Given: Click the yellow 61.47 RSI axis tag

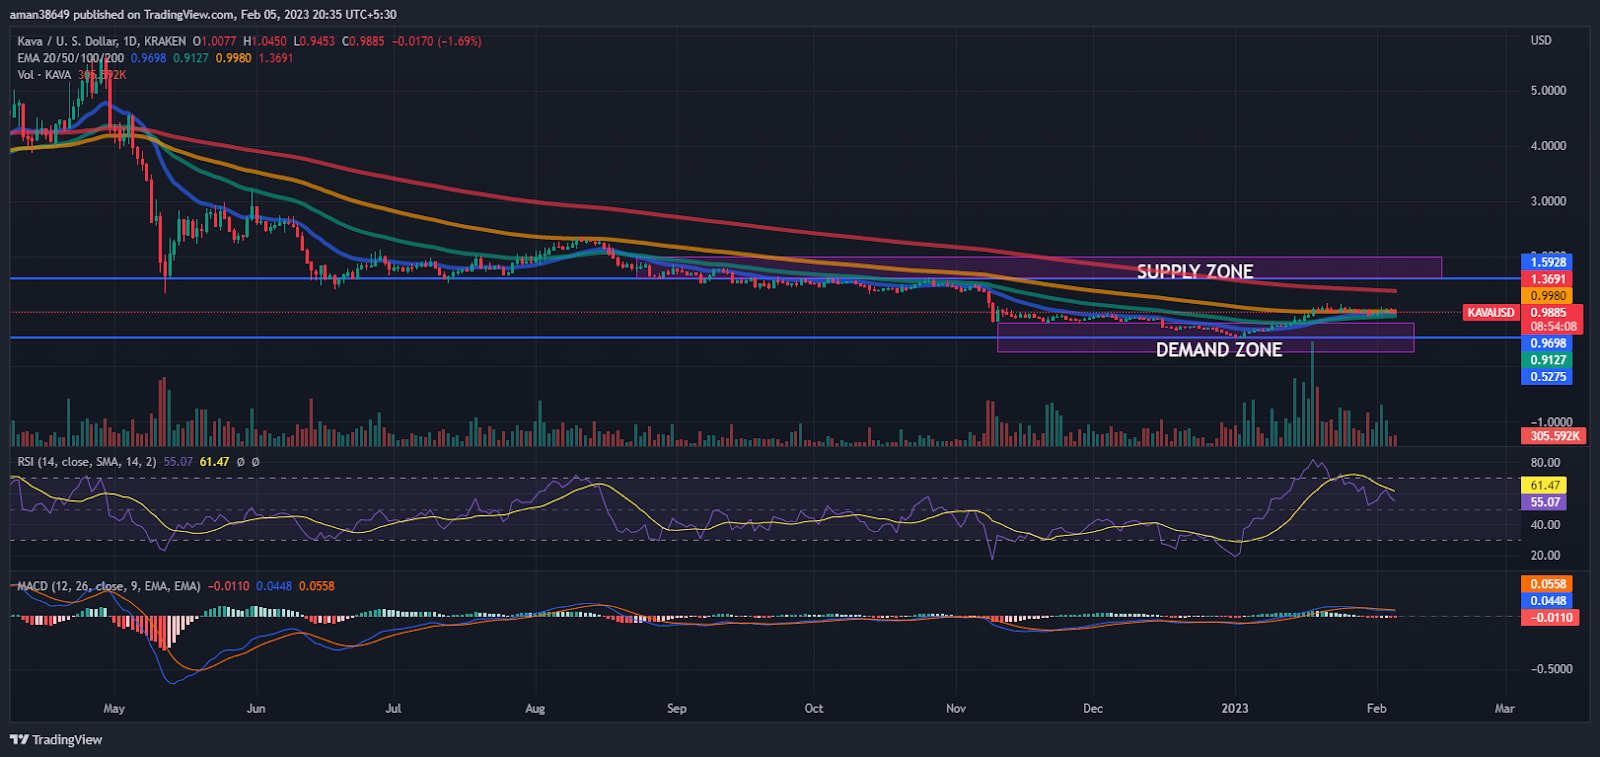Looking at the screenshot, I should 1545,485.
